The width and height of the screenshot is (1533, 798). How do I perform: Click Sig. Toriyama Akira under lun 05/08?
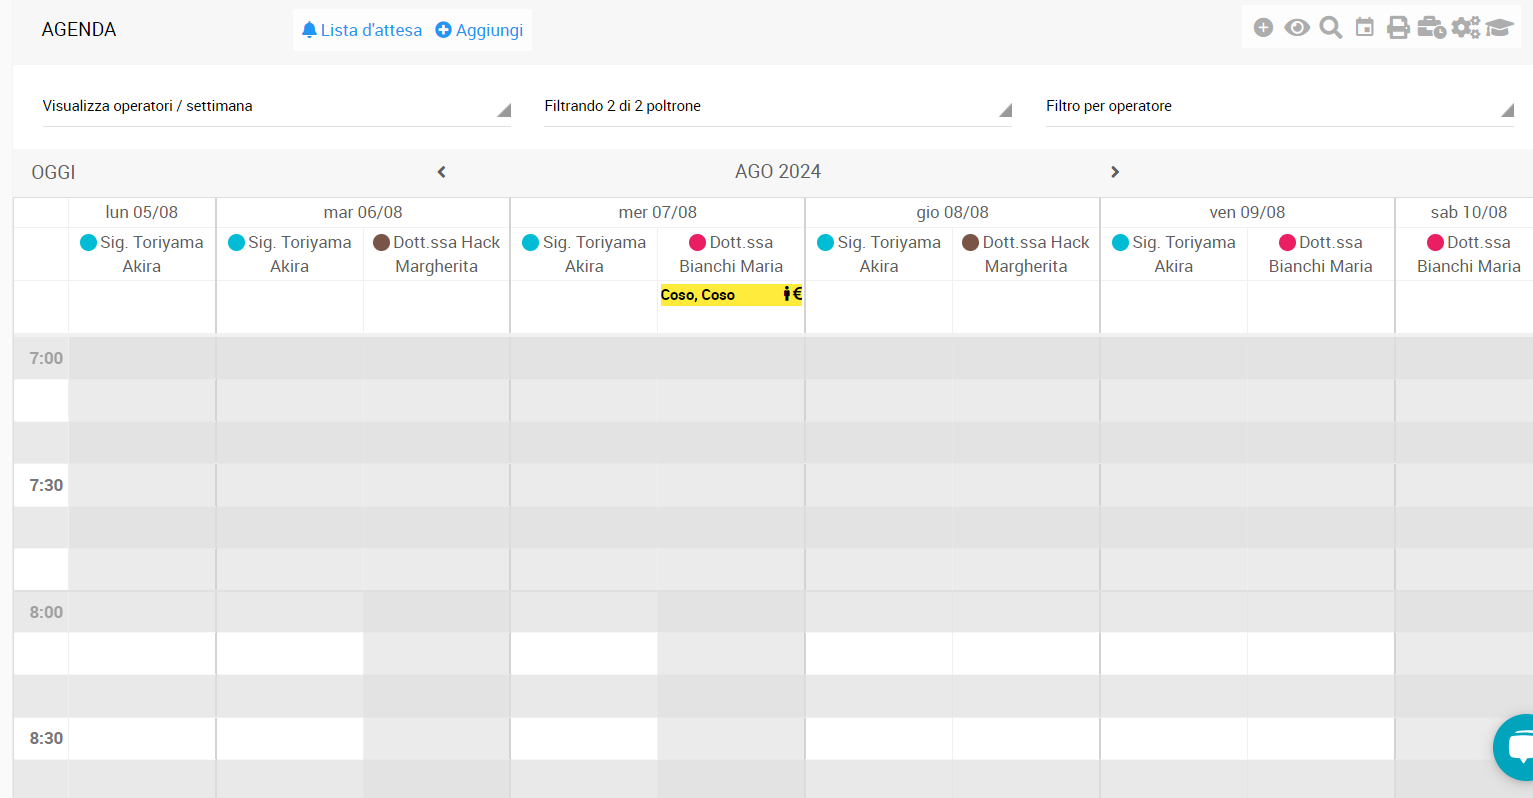tap(142, 254)
